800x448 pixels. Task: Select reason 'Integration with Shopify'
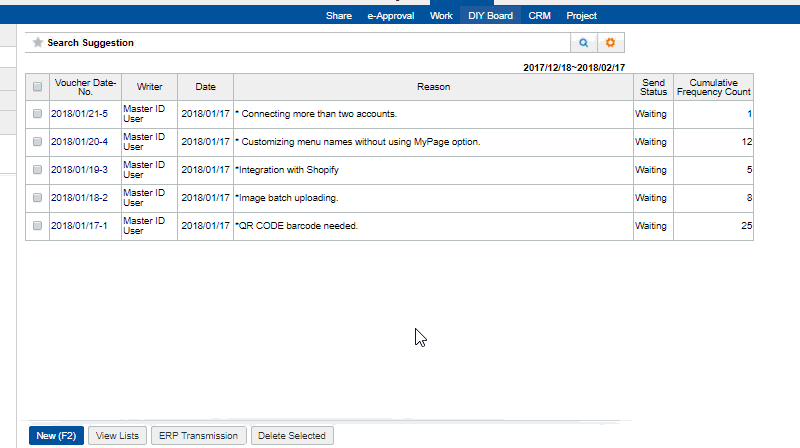click(287, 170)
